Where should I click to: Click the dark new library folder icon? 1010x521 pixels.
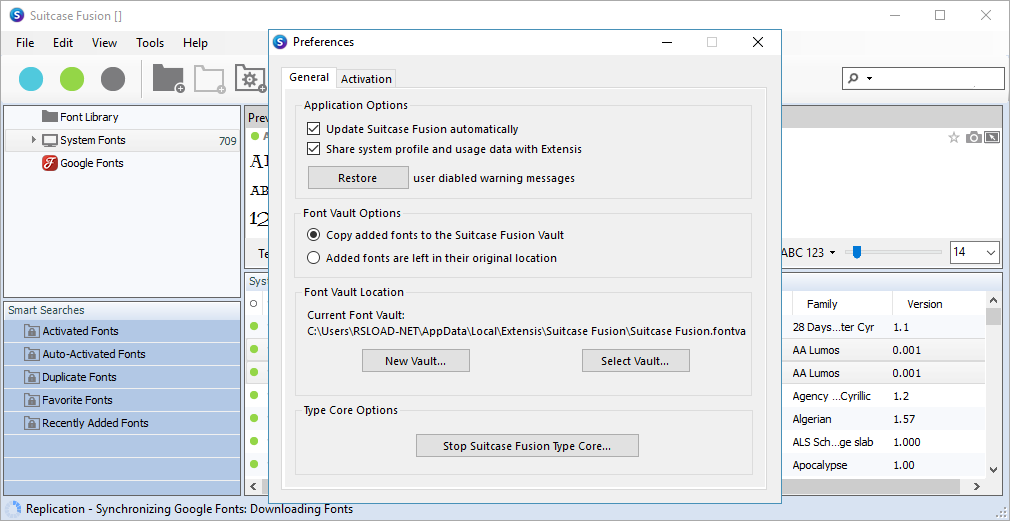[169, 79]
